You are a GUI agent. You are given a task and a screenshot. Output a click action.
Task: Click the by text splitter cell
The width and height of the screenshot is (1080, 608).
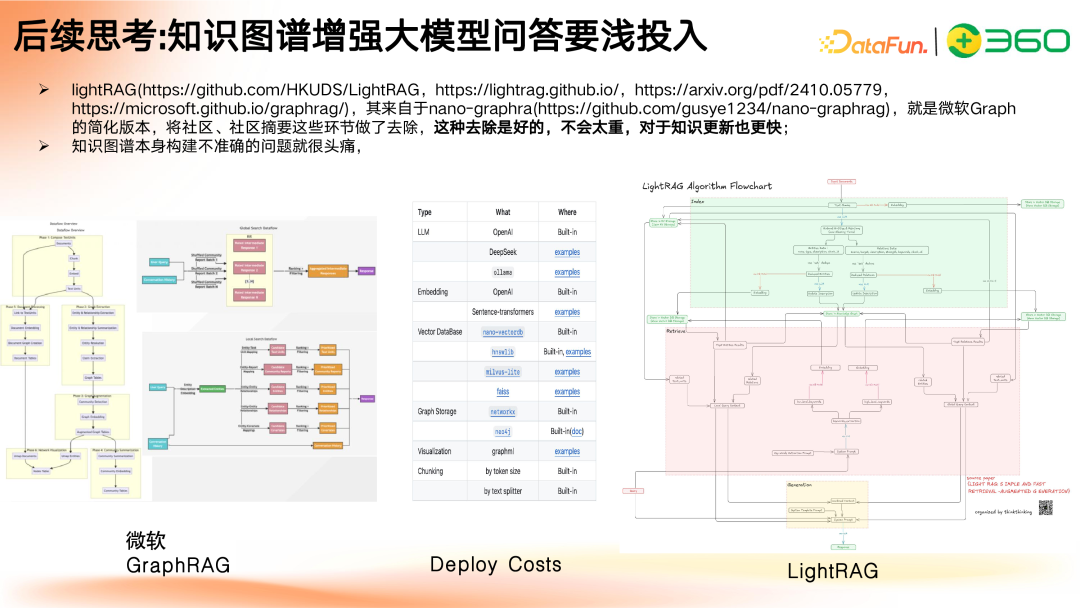tap(503, 492)
